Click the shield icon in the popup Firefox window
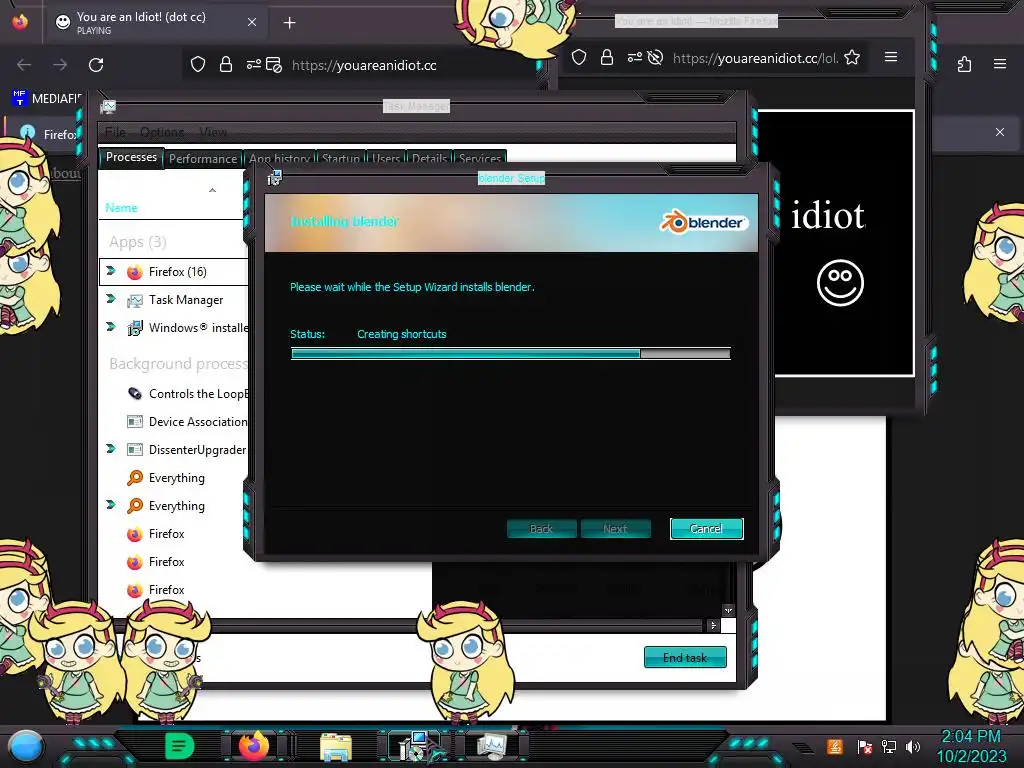 pyautogui.click(x=579, y=57)
